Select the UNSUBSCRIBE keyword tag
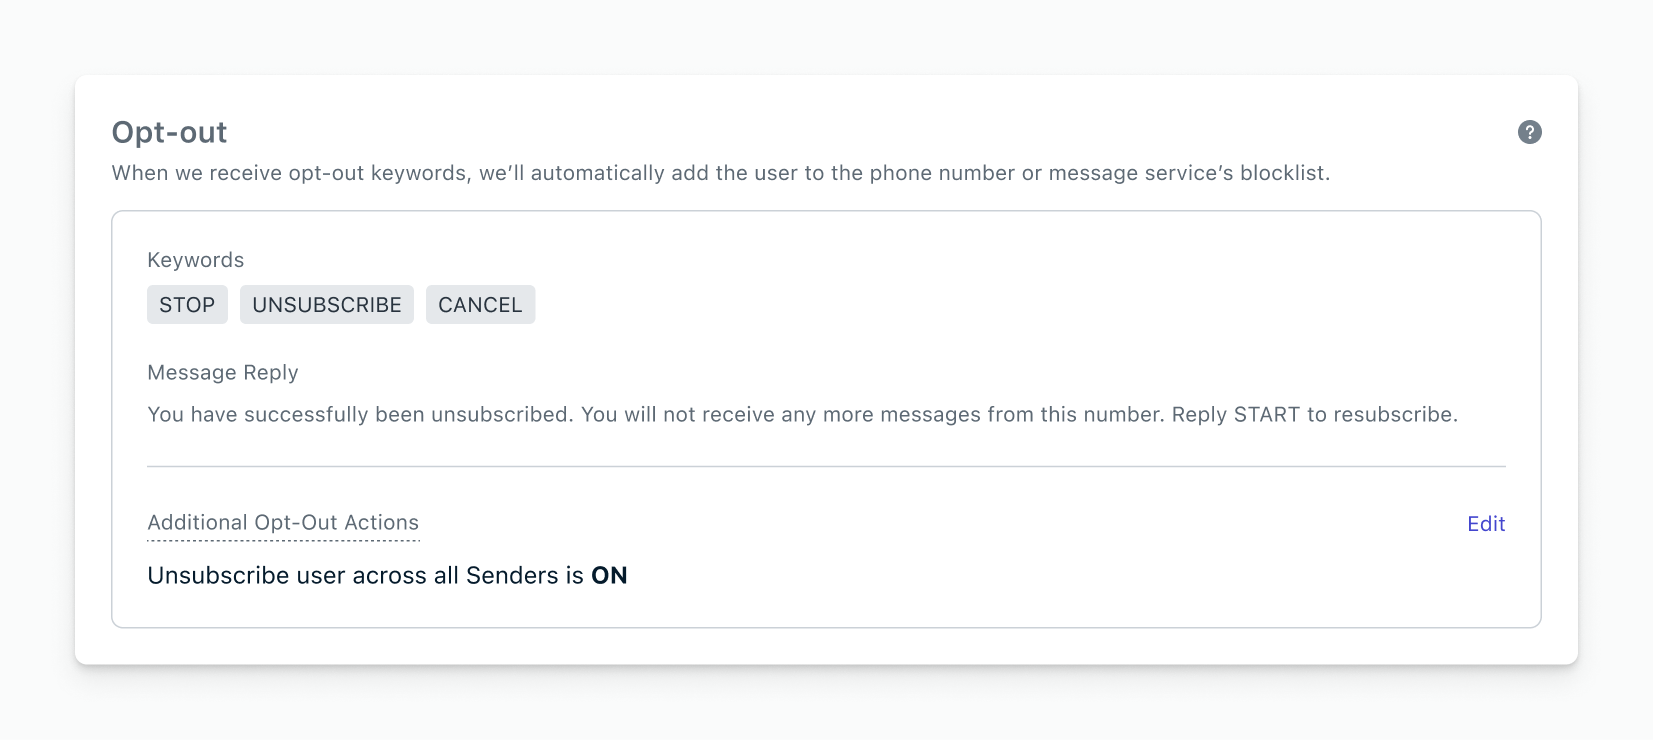 [327, 305]
